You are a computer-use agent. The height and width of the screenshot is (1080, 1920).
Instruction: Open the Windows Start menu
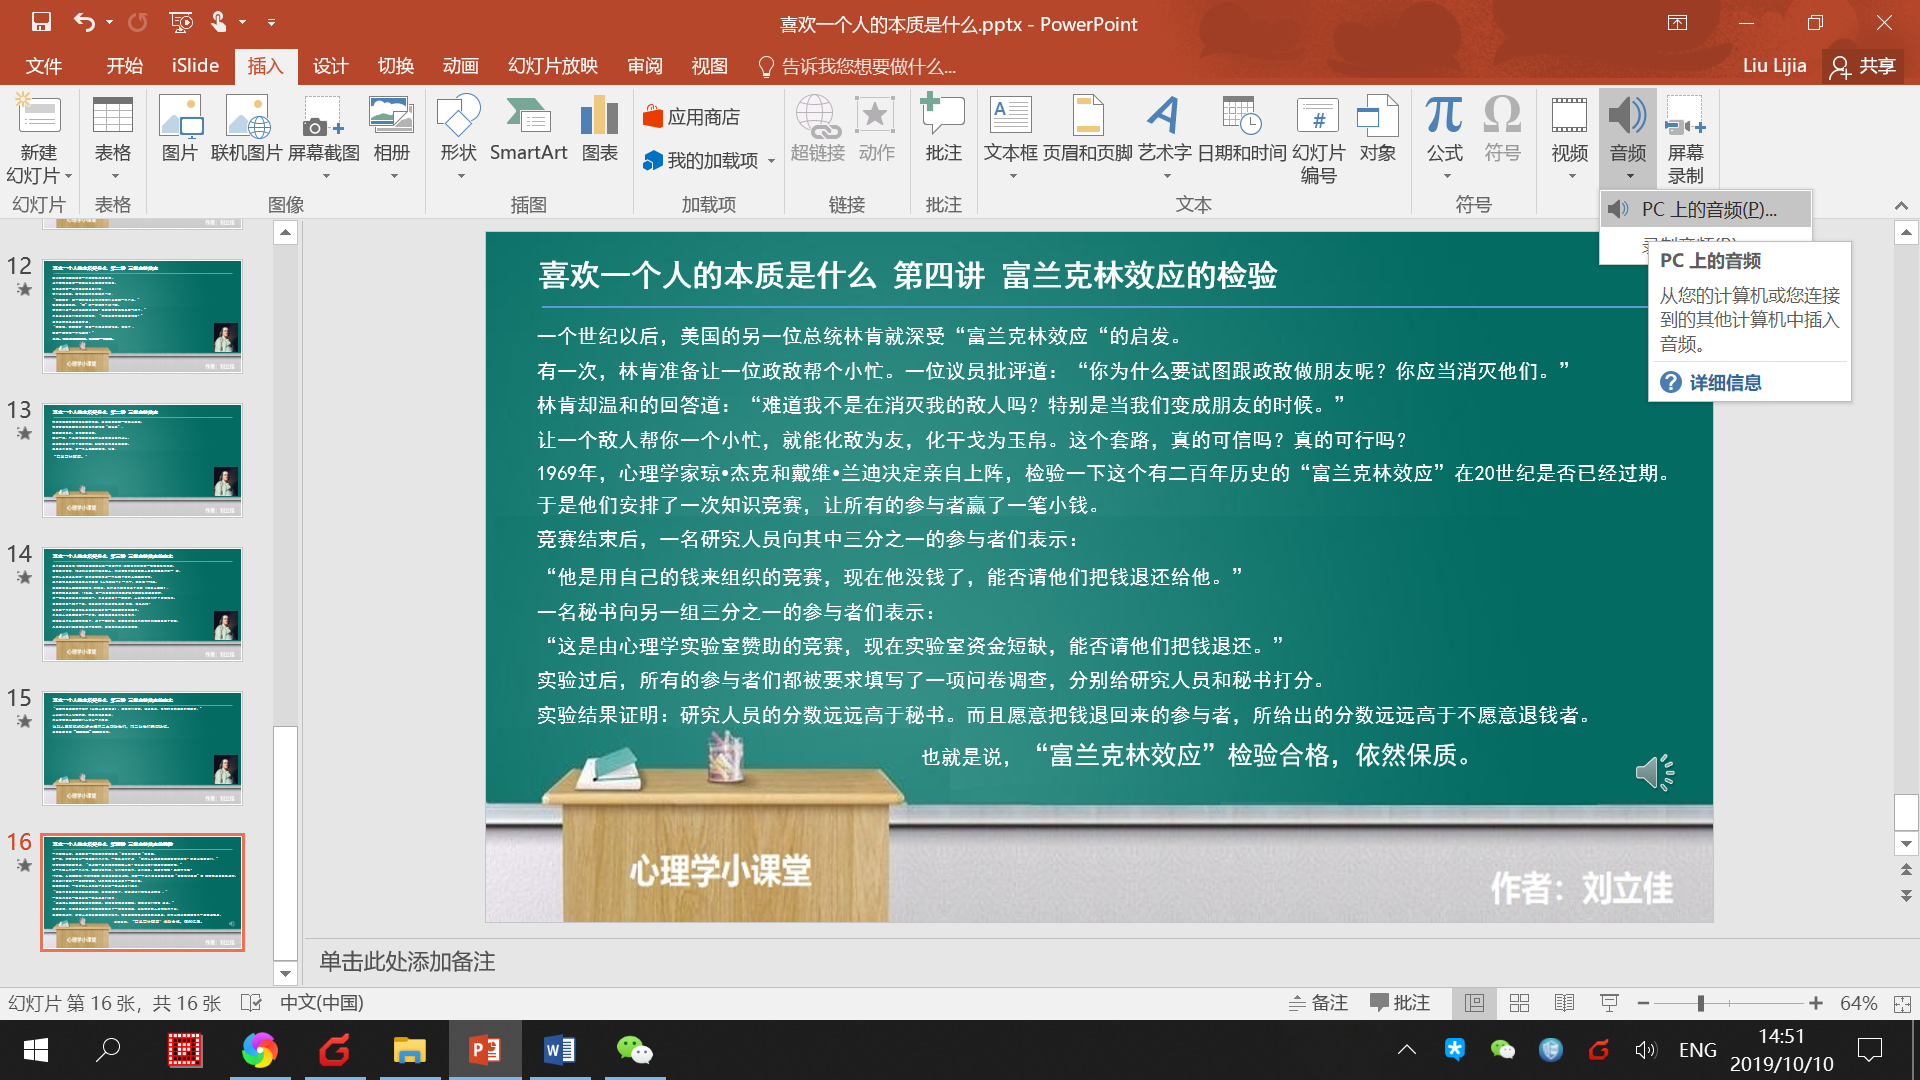click(36, 1050)
